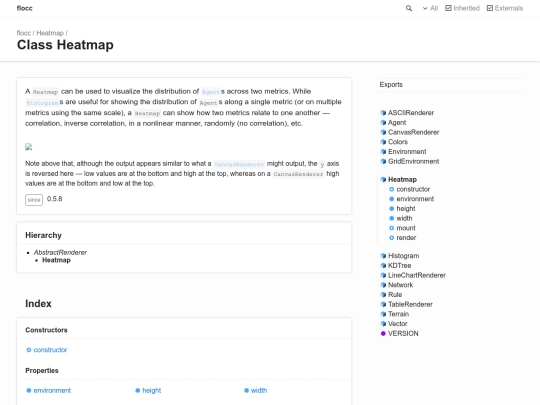Toggle the Externals checkbox

click(490, 8)
